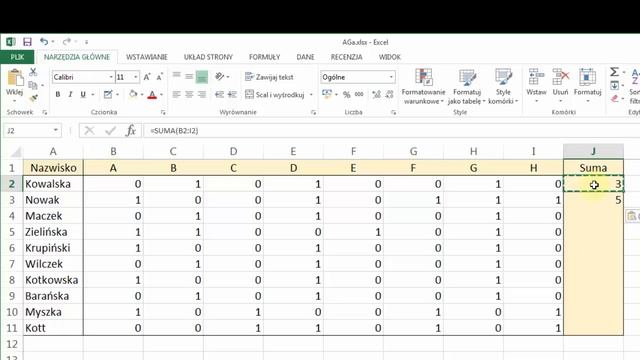
Task: Toggle Italic formatting
Action: click(70, 95)
